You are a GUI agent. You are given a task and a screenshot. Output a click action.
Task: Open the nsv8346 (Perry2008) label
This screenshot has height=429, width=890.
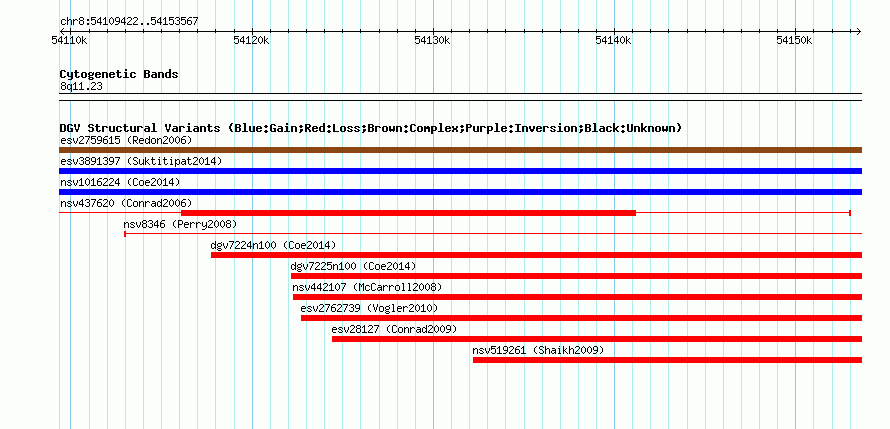coord(180,224)
